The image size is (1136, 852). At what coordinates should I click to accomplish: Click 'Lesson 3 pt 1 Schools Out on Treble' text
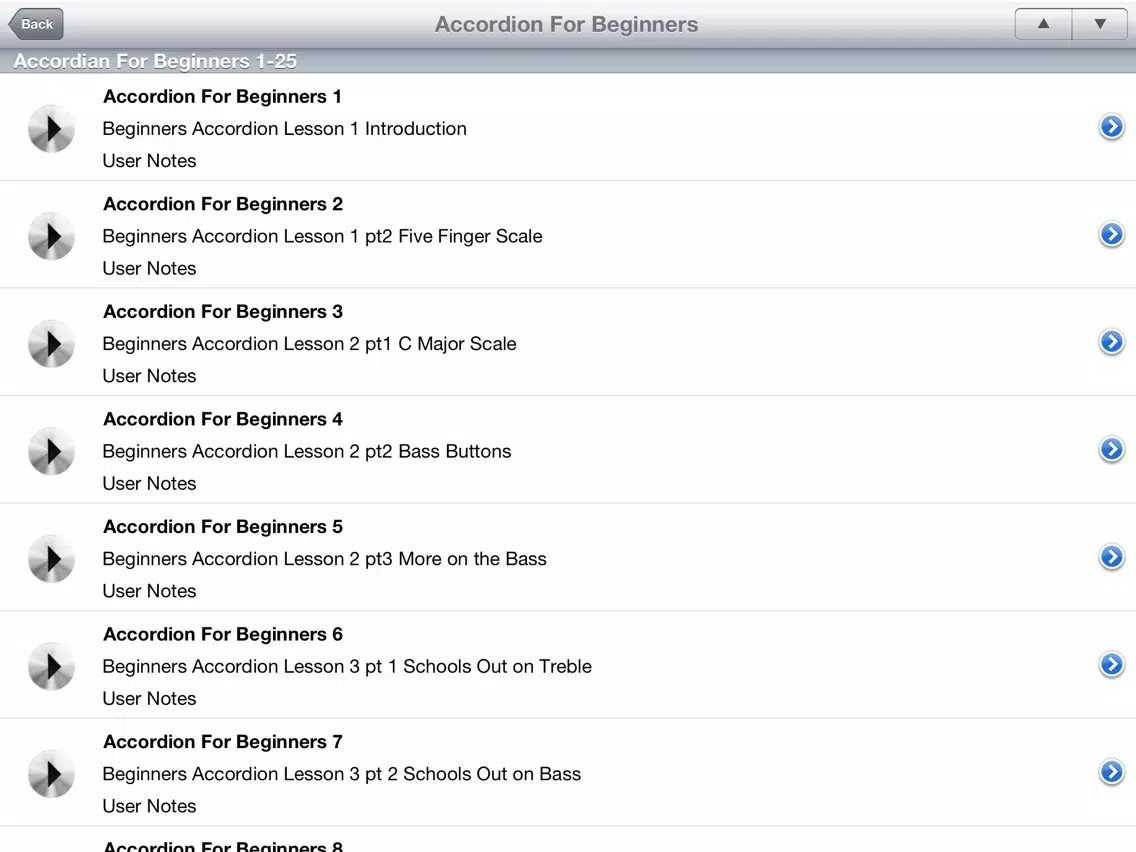coord(438,667)
